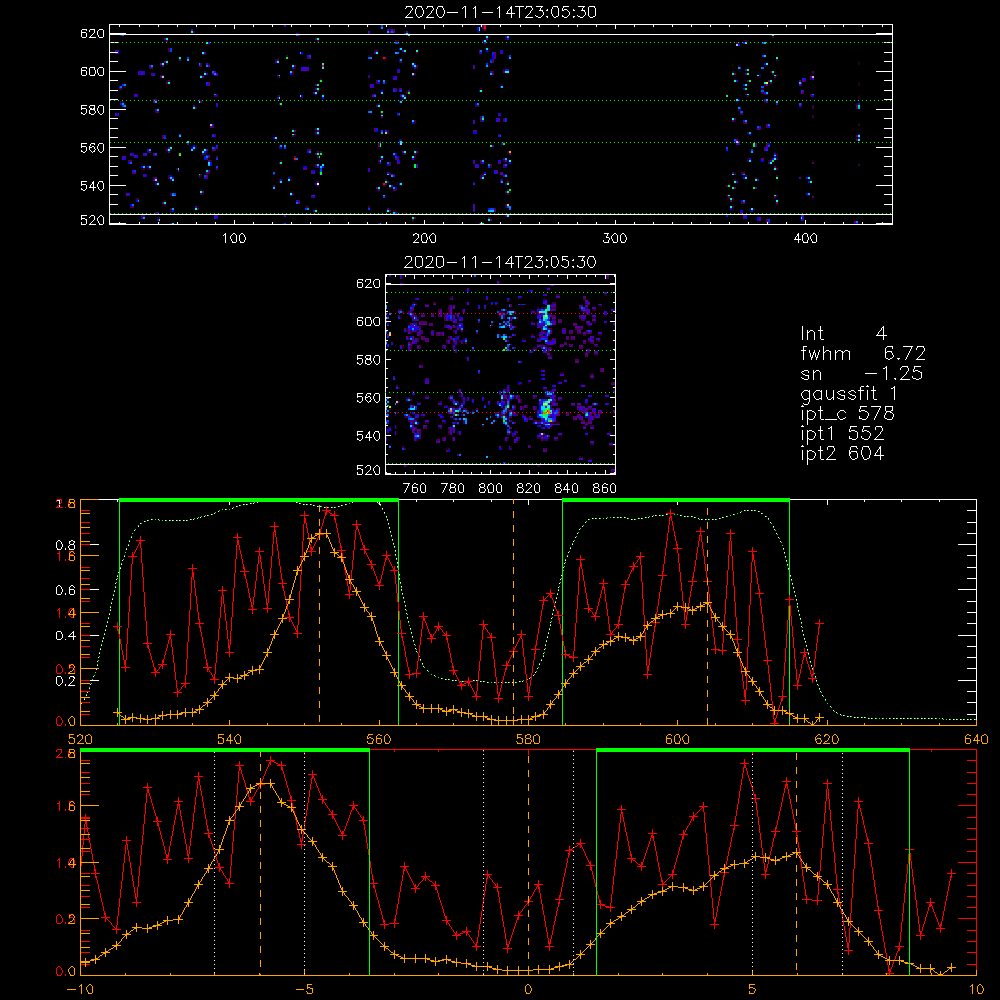Click x-axis label 400 under the top image

[805, 239]
